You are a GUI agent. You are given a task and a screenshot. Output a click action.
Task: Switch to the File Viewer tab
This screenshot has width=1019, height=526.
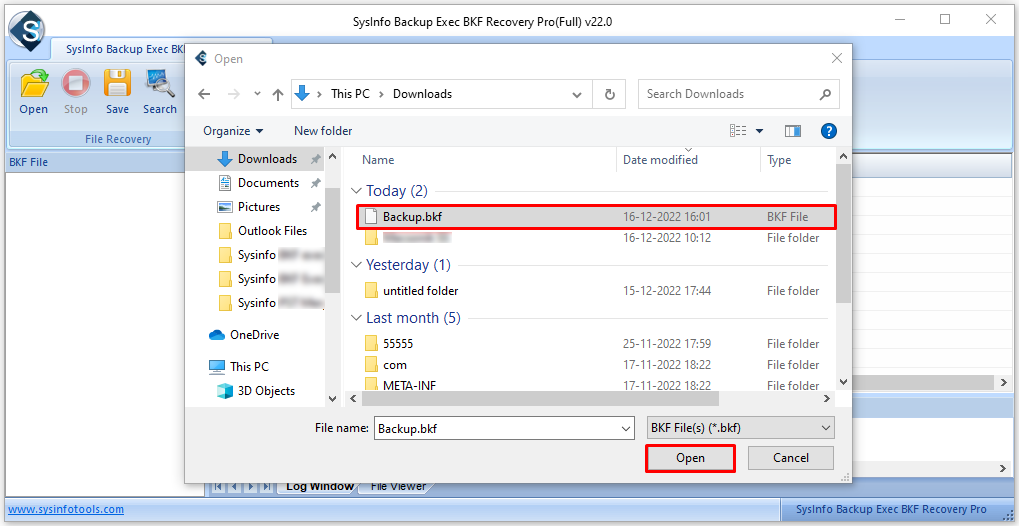398,486
